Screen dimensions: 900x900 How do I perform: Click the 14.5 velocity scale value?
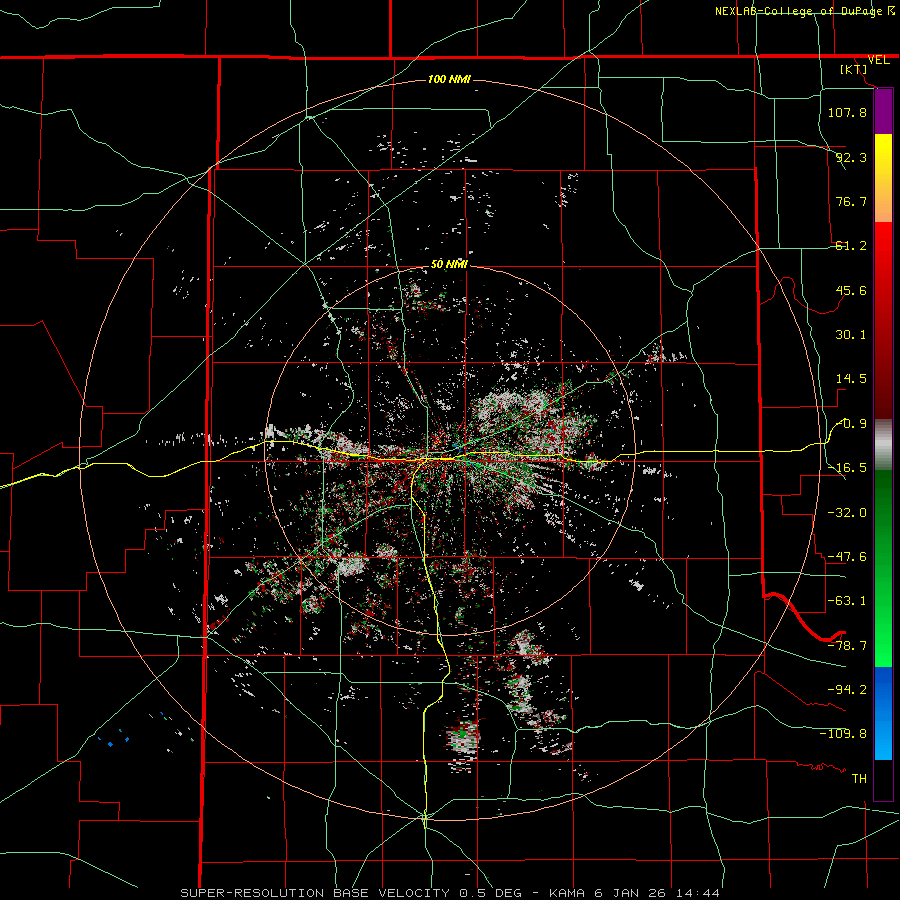coord(851,379)
